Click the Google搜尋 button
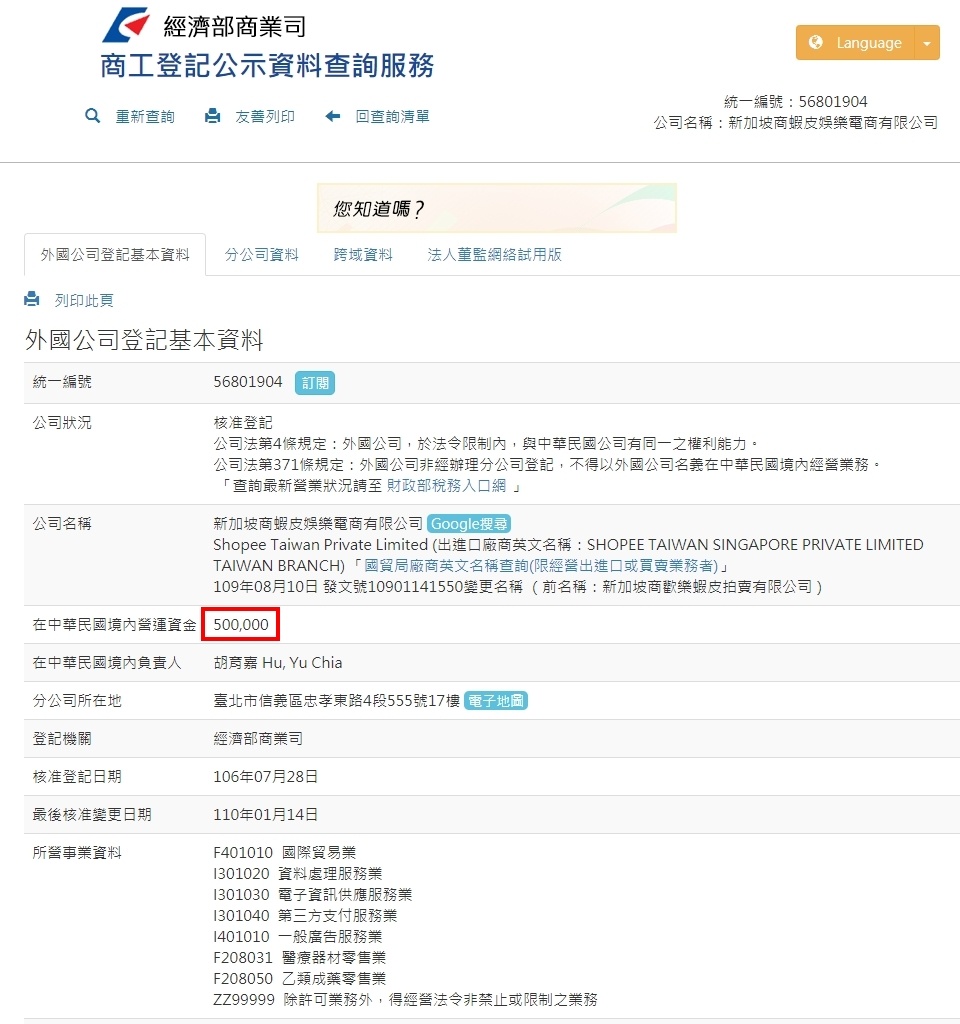 pyautogui.click(x=469, y=524)
